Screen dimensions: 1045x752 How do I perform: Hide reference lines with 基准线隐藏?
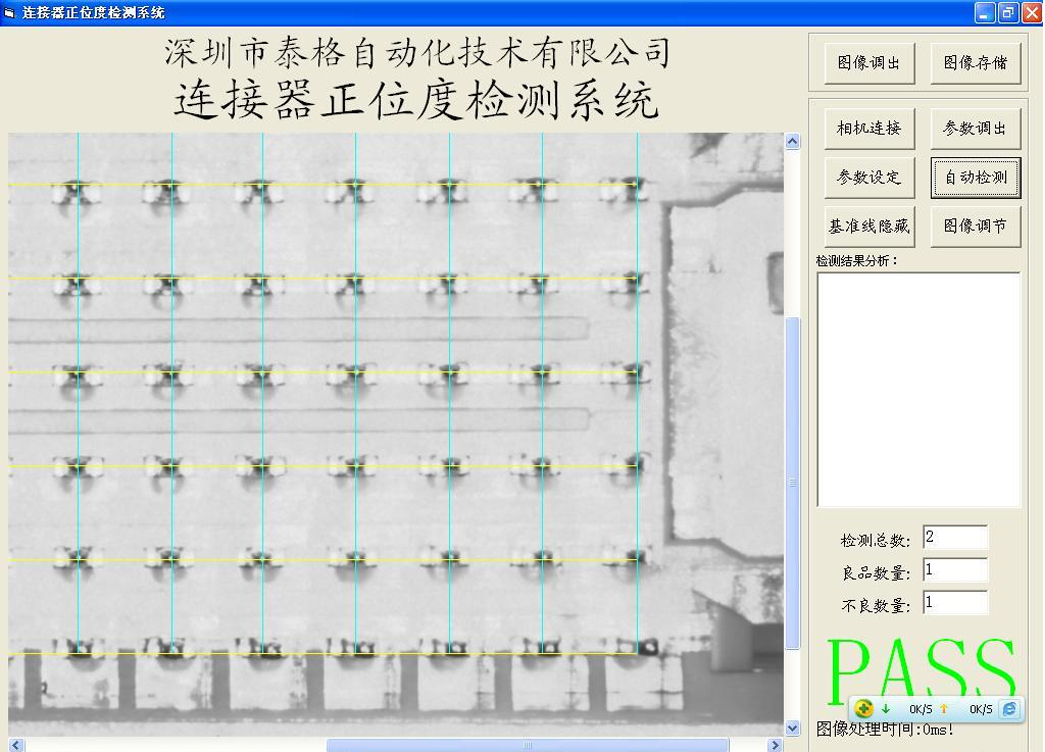pos(869,227)
